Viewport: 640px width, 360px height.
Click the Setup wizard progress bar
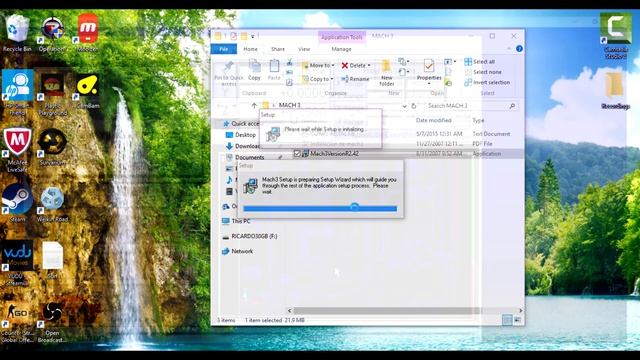(x=320, y=208)
